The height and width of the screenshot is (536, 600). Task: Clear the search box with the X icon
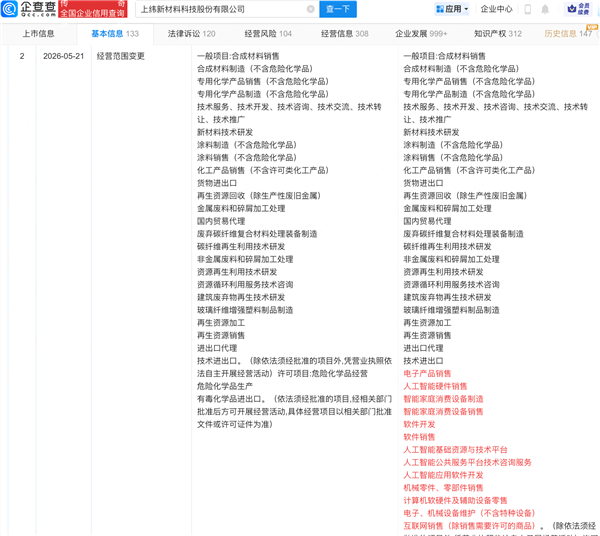311,9
